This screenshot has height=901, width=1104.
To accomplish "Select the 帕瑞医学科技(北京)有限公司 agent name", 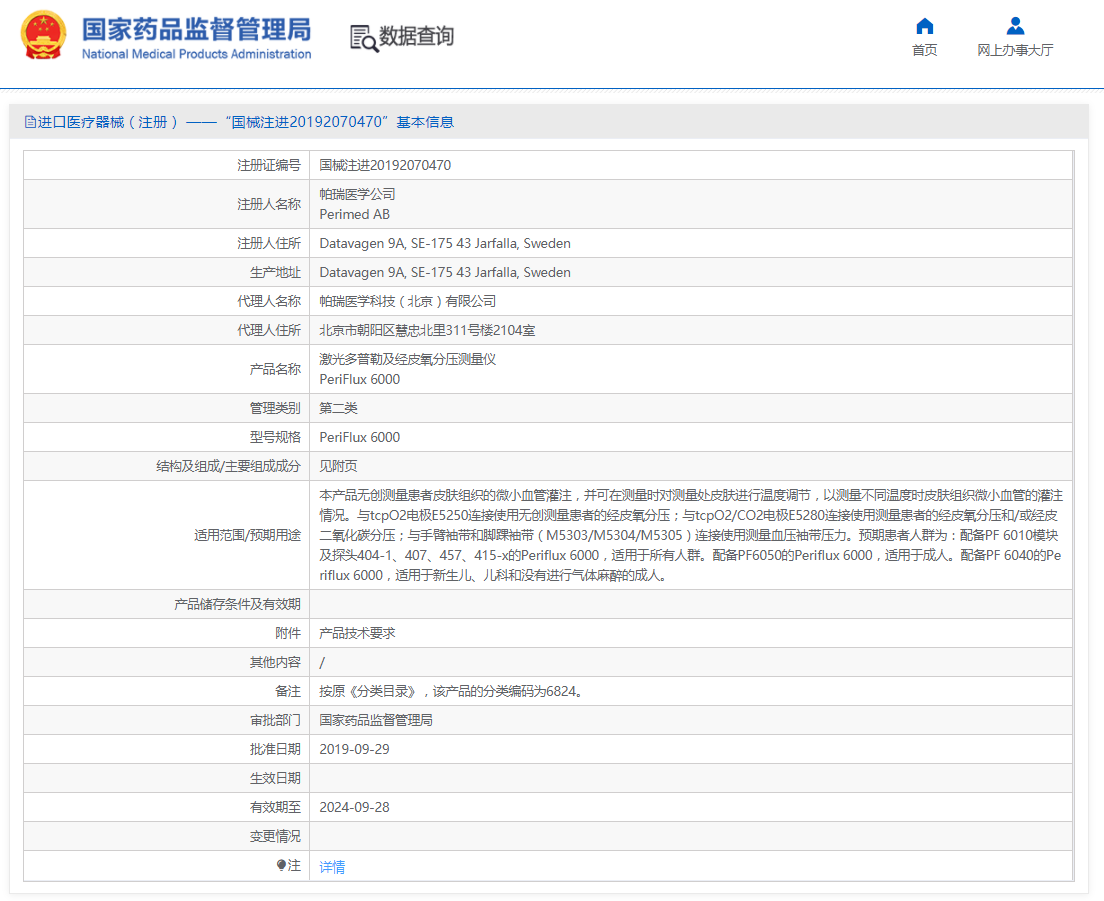I will (408, 301).
